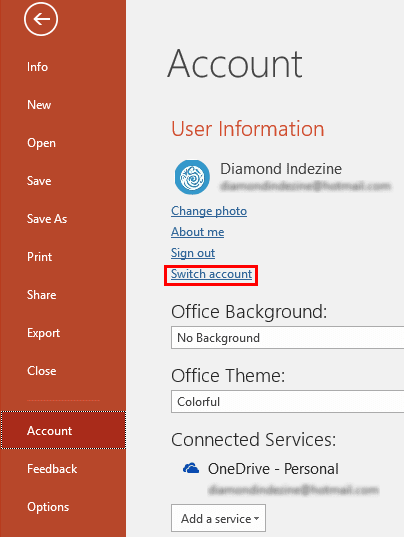Click the OneDrive - Personal service entry

tap(273, 469)
